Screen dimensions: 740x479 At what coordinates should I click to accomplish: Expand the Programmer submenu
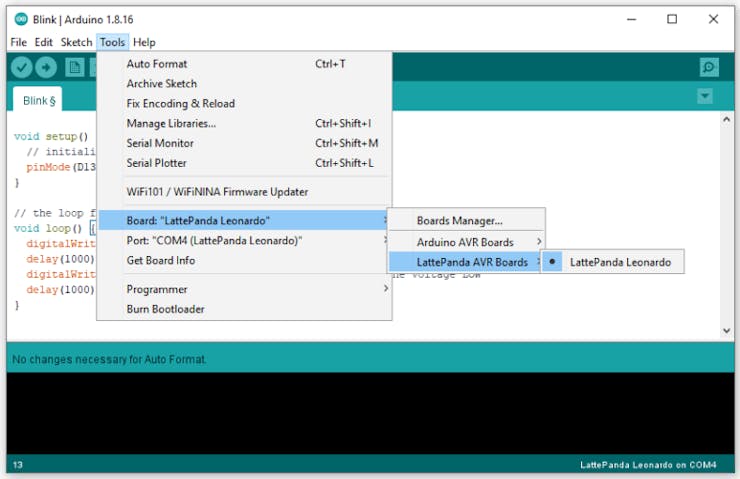244,289
